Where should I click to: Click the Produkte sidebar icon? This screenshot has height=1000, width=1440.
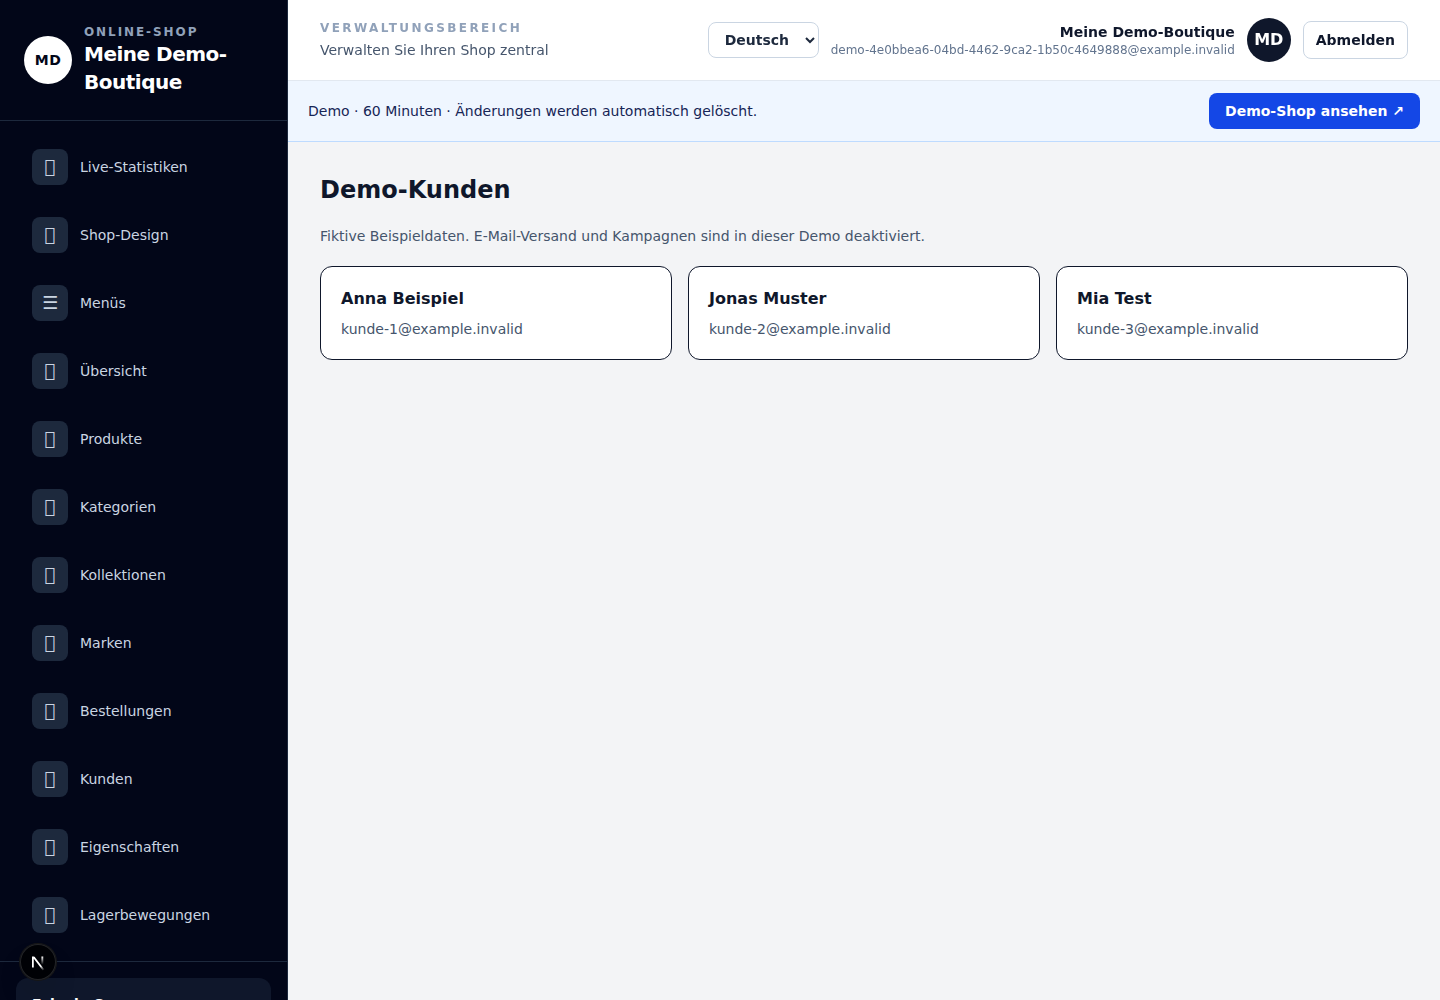pos(50,439)
